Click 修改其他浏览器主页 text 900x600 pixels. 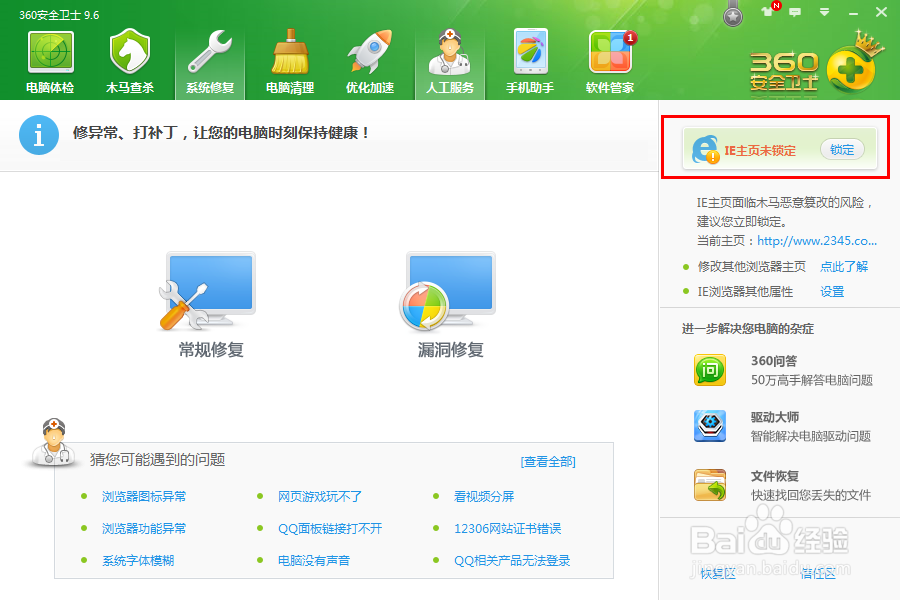tap(752, 266)
